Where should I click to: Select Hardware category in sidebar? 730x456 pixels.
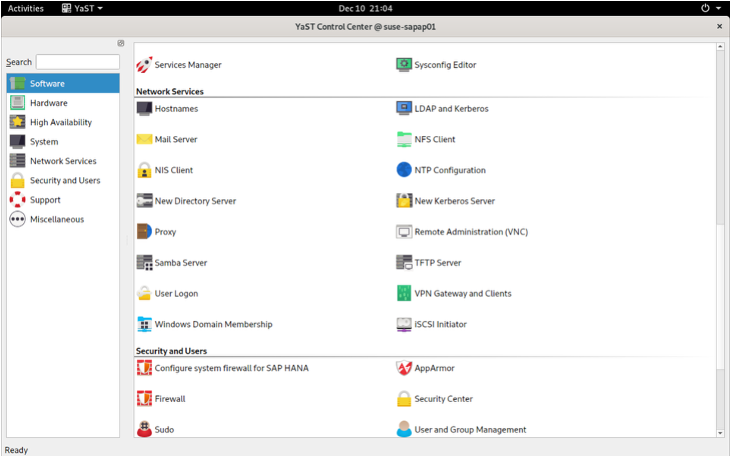pos(48,103)
